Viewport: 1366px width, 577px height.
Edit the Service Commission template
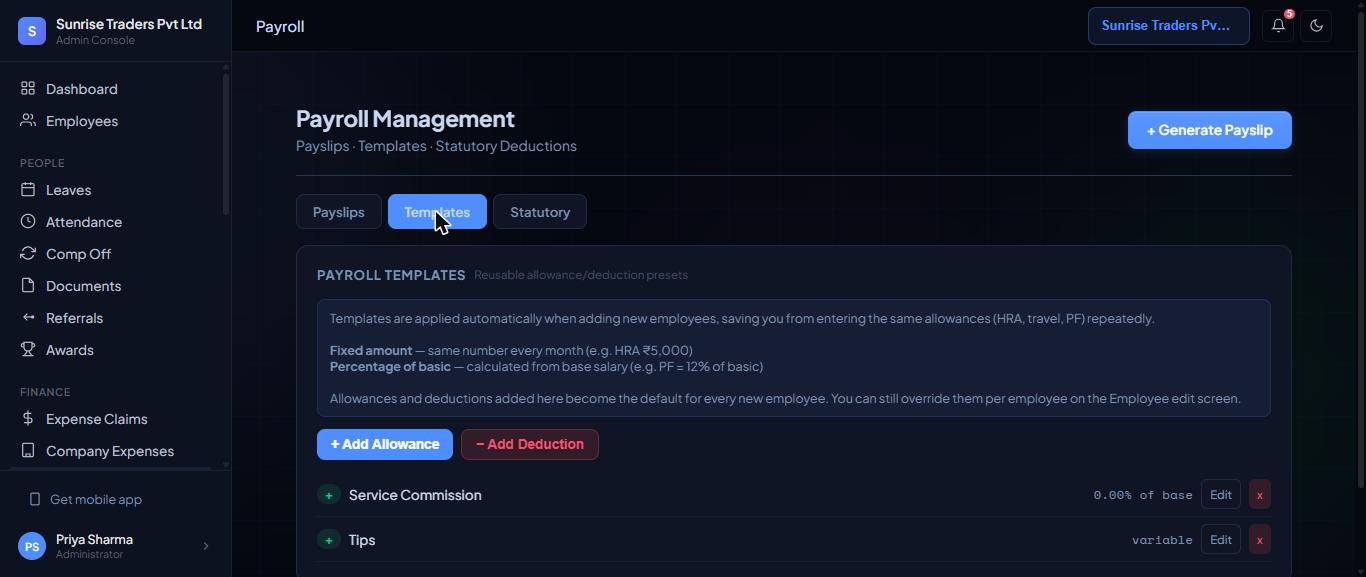1221,495
